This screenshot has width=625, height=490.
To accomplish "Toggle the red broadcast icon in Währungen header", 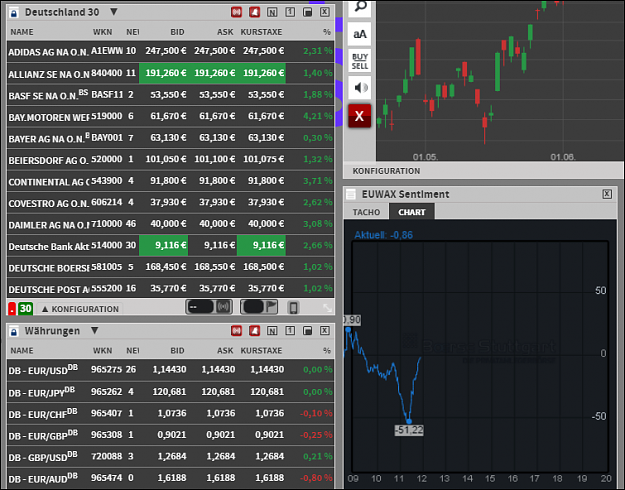I will pos(236,331).
